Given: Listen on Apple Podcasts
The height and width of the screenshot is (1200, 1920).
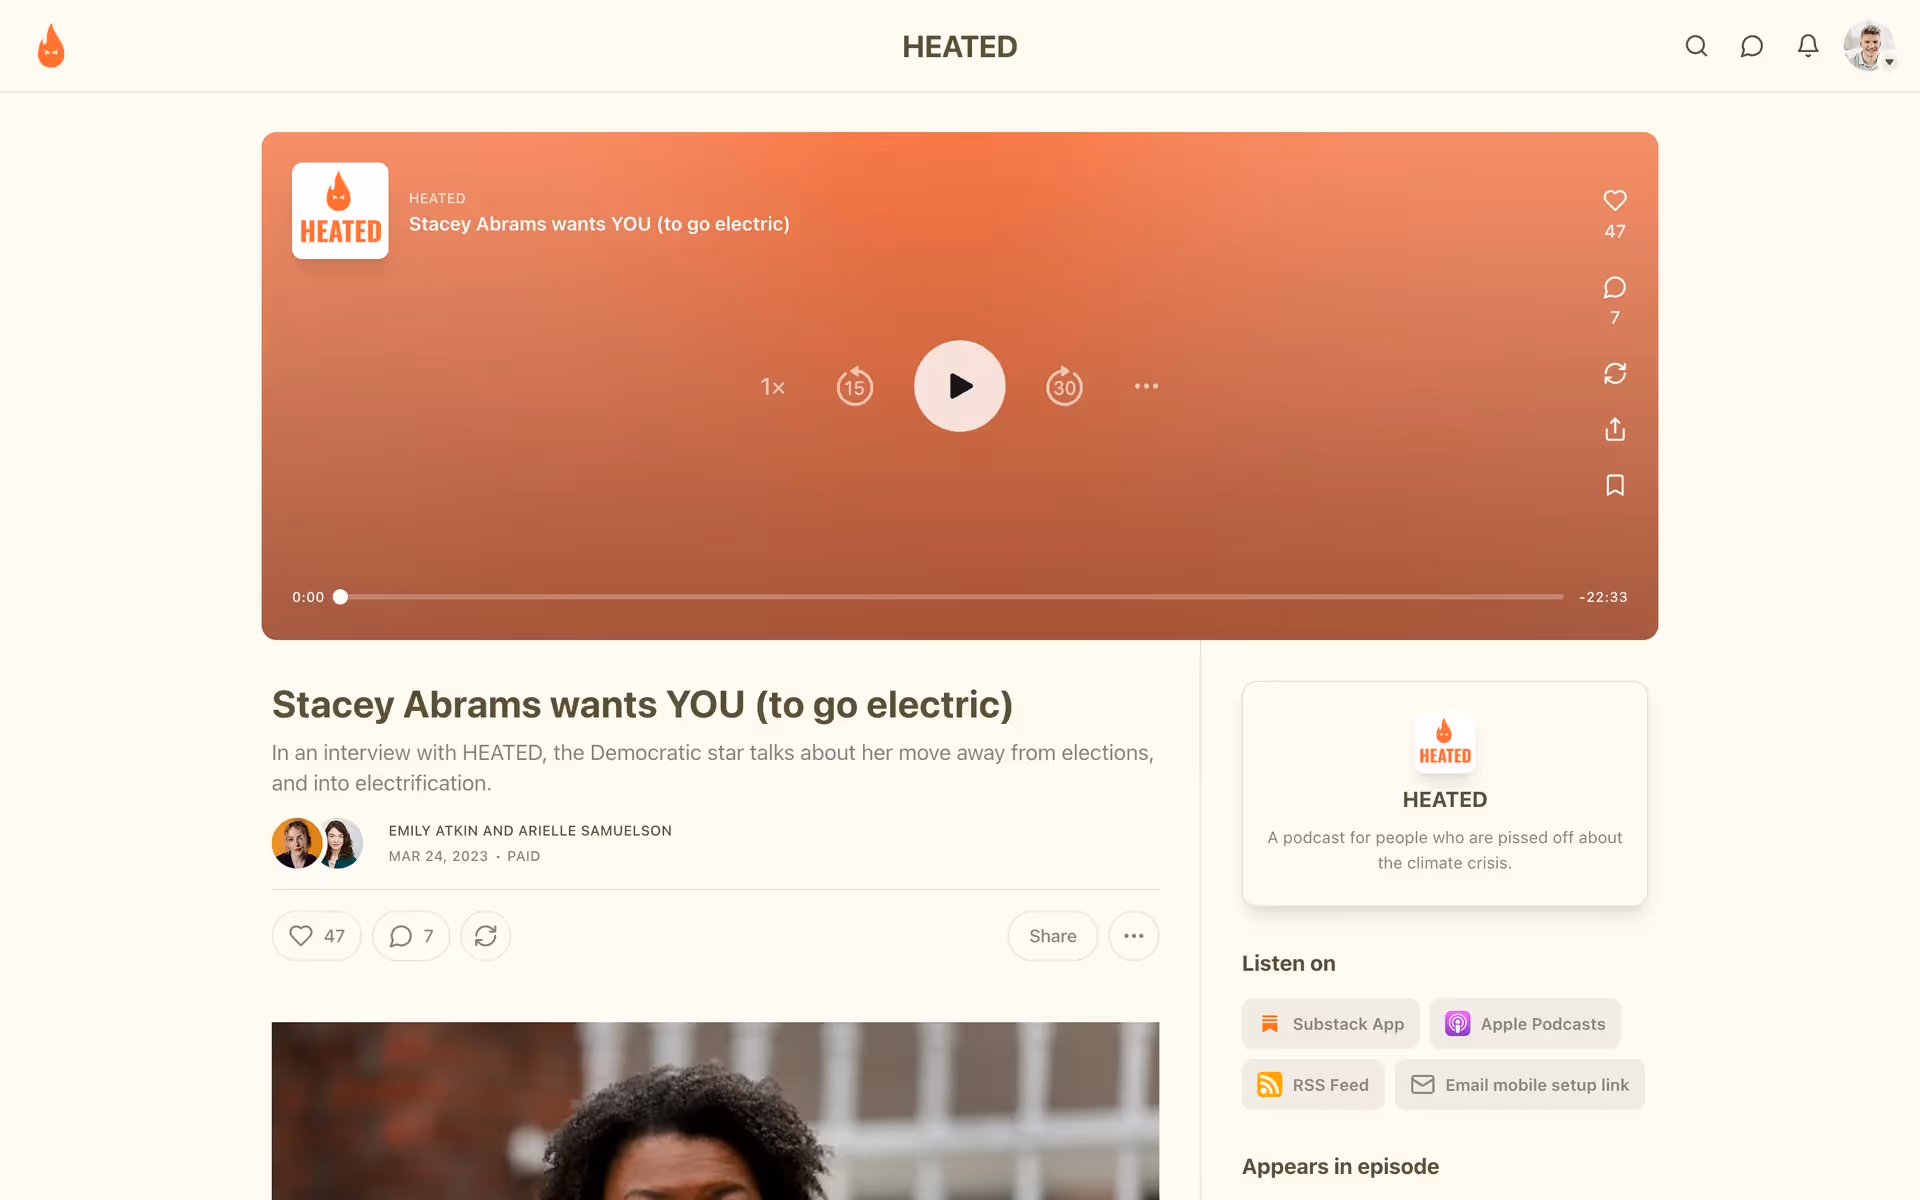Looking at the screenshot, I should [1524, 1024].
